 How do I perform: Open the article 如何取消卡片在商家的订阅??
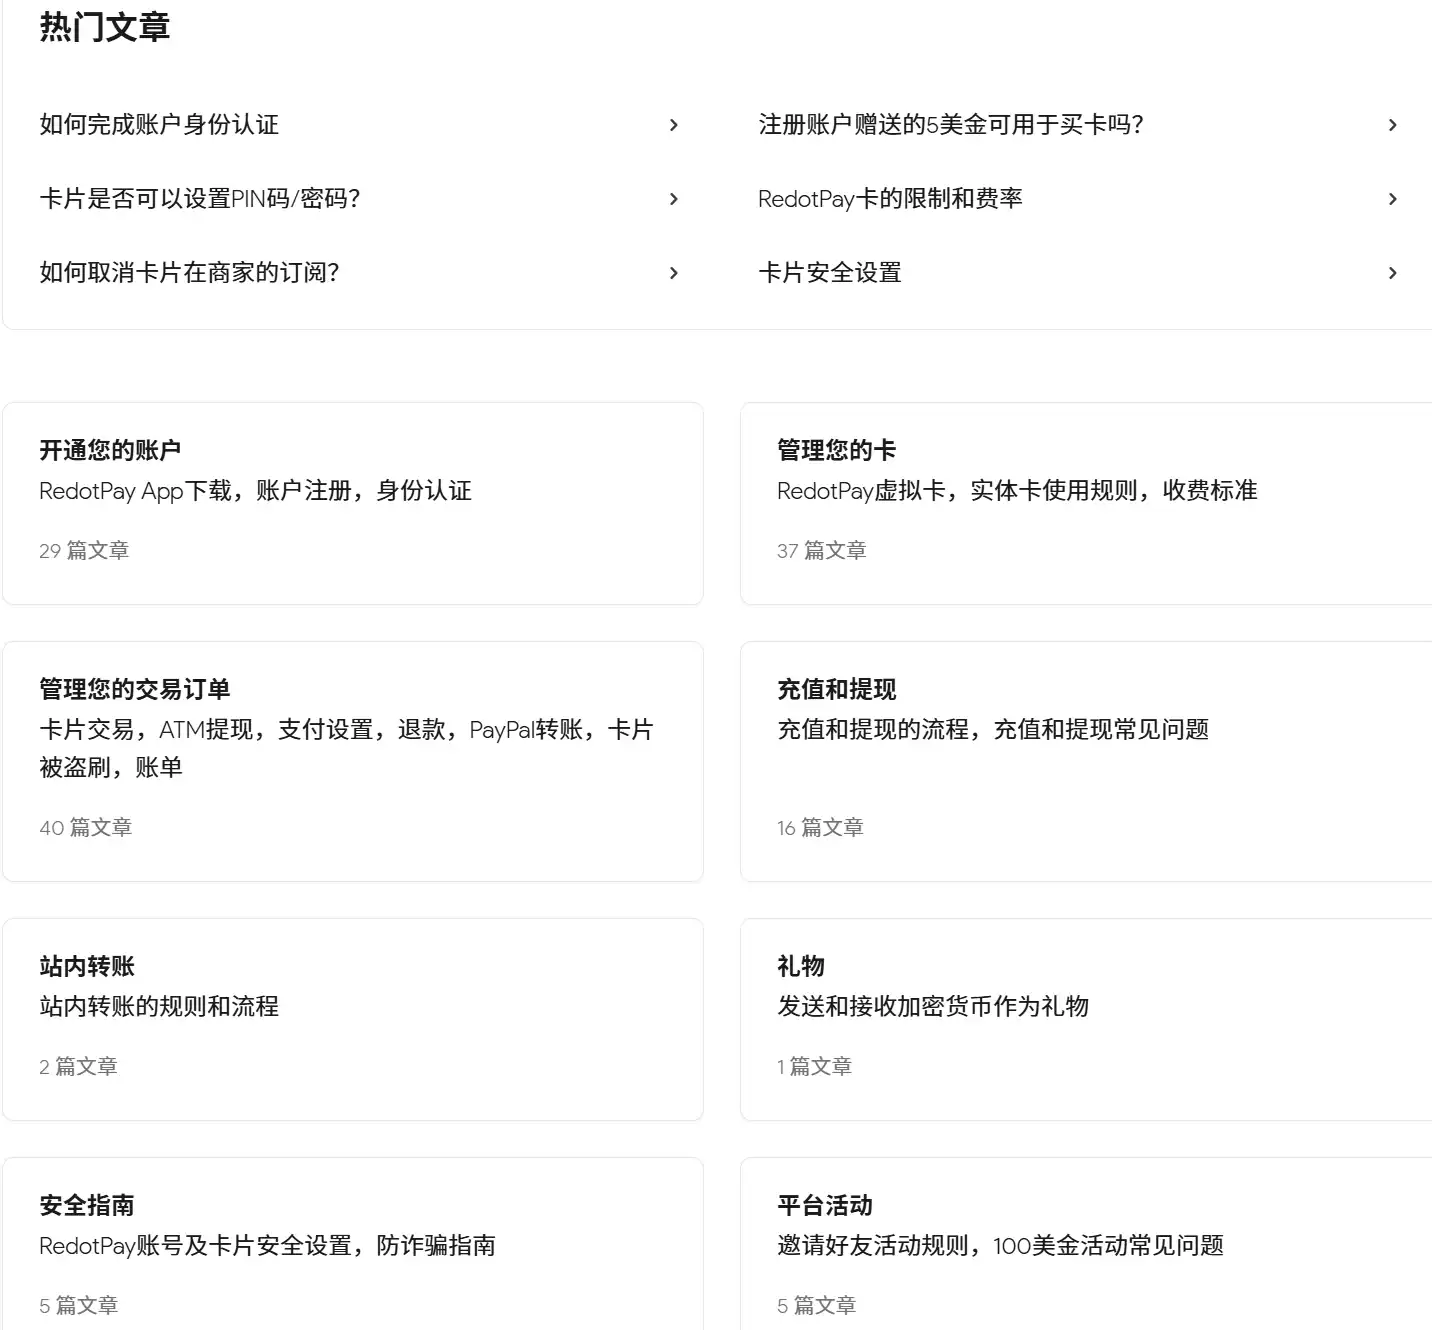(190, 272)
